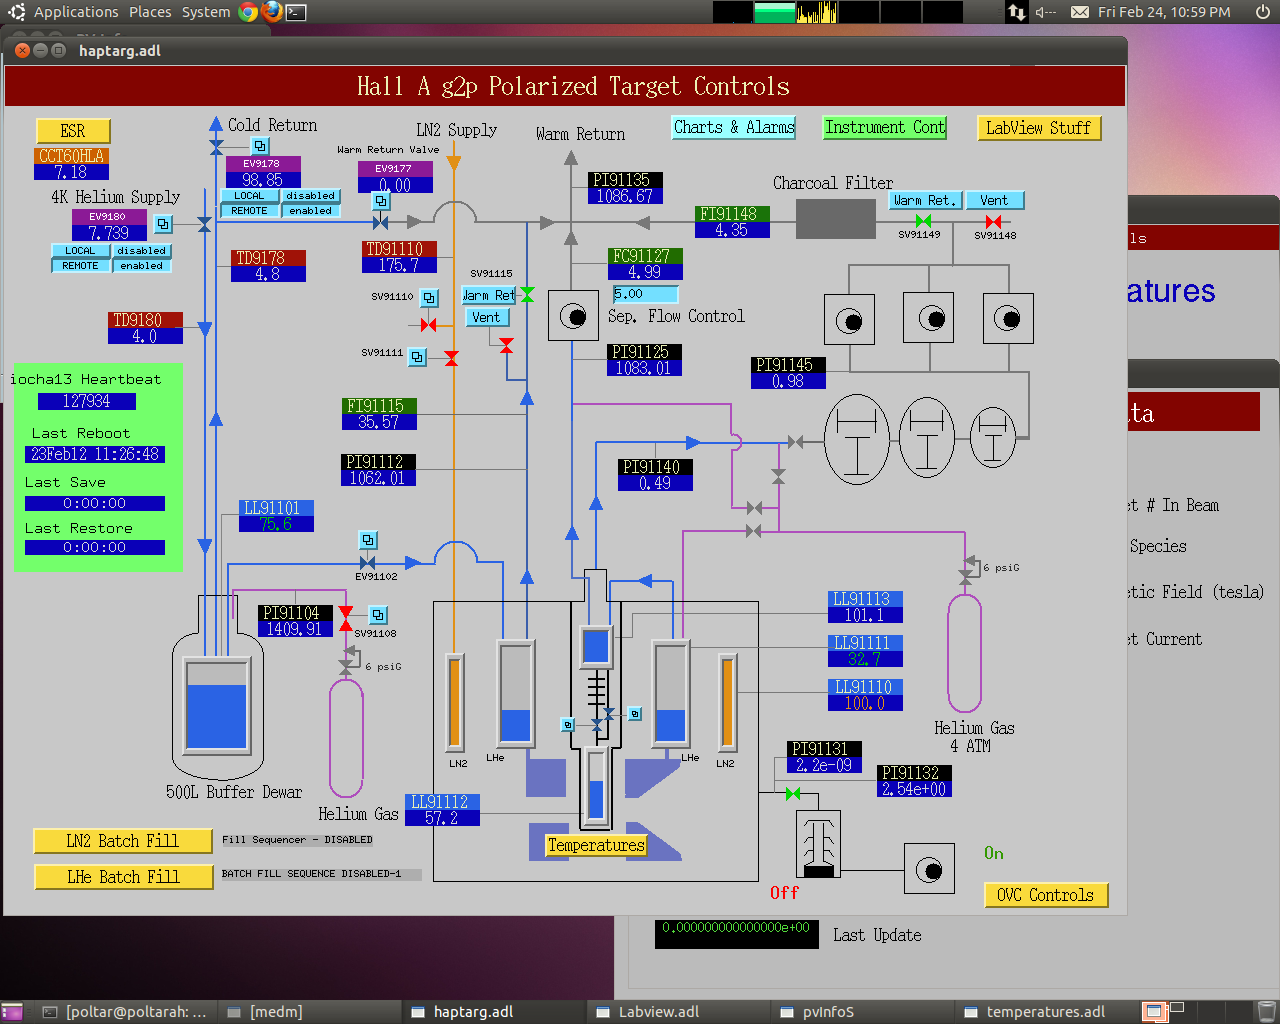The width and height of the screenshot is (1280, 1024).
Task: Open the display icon above EV91102
Action: [x=368, y=540]
